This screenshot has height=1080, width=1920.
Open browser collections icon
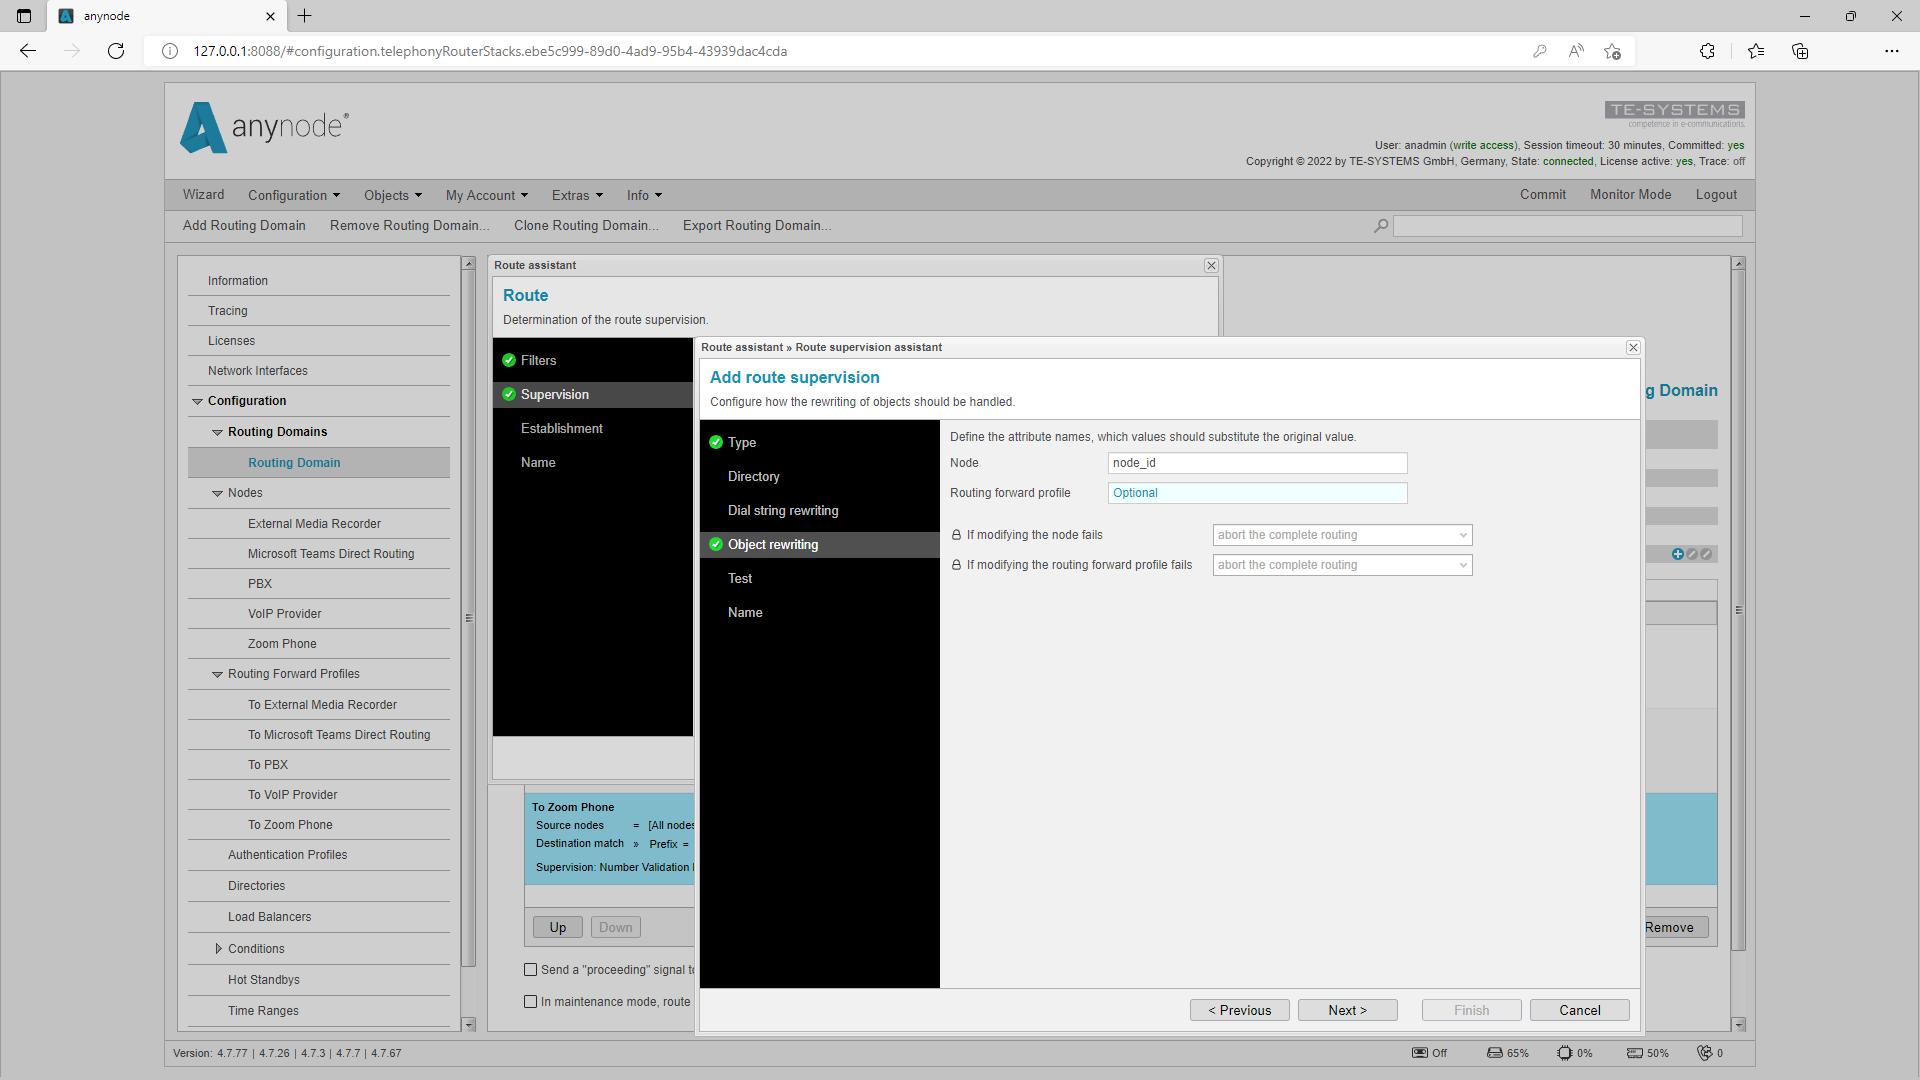[x=1800, y=51]
